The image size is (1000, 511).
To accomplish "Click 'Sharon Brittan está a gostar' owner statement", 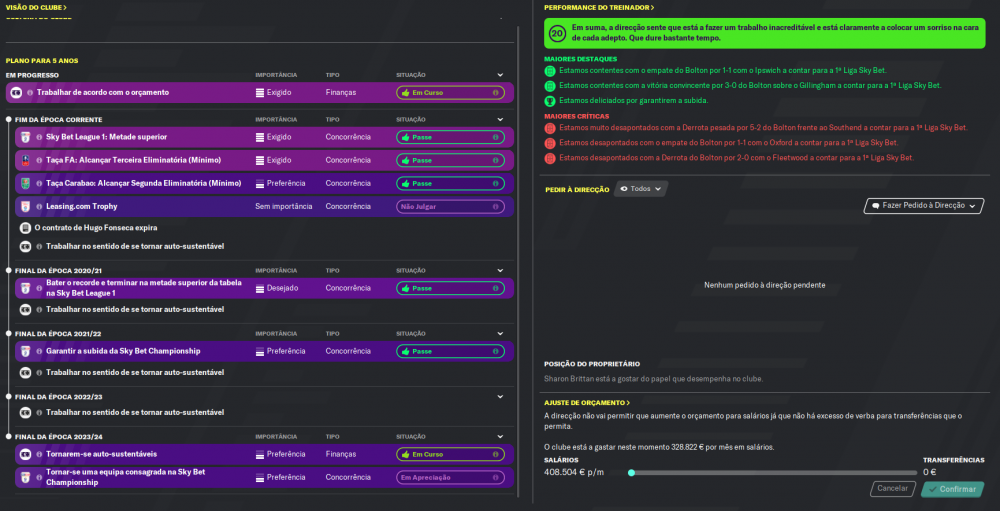I will 654,379.
